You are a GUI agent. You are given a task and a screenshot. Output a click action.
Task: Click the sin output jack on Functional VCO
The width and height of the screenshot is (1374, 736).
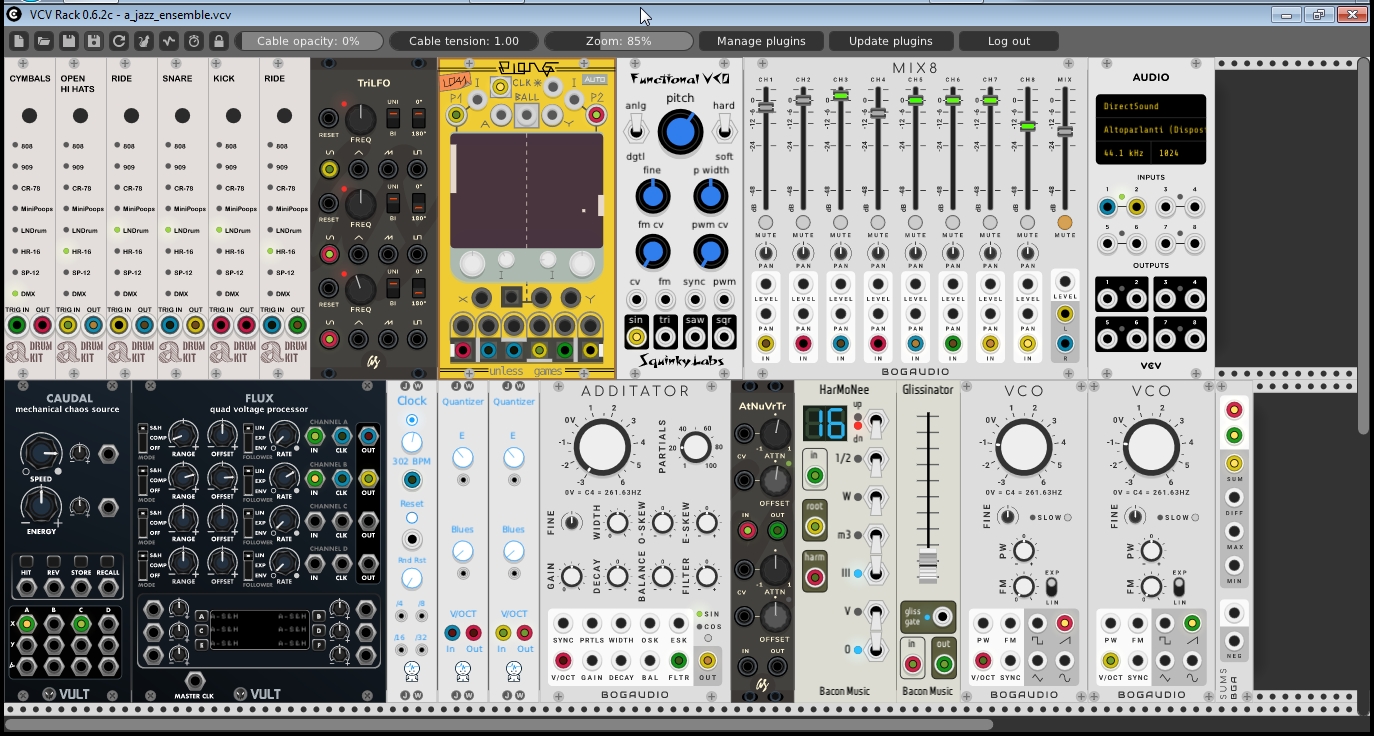click(x=636, y=338)
